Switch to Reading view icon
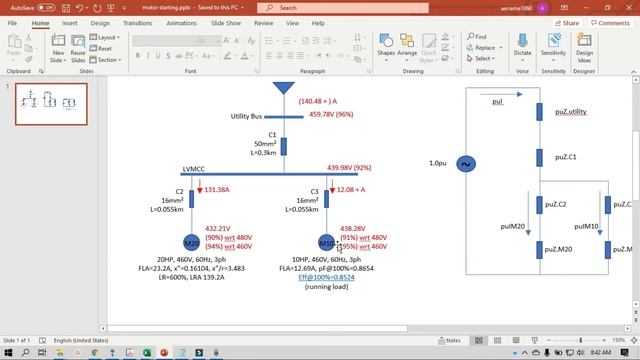The height and width of the screenshot is (360, 640). (516, 340)
